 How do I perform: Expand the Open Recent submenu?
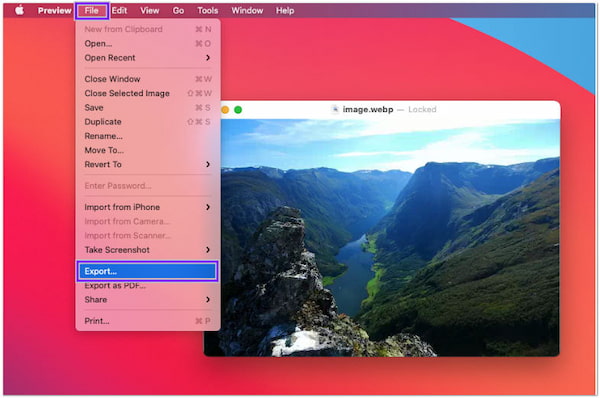148,58
